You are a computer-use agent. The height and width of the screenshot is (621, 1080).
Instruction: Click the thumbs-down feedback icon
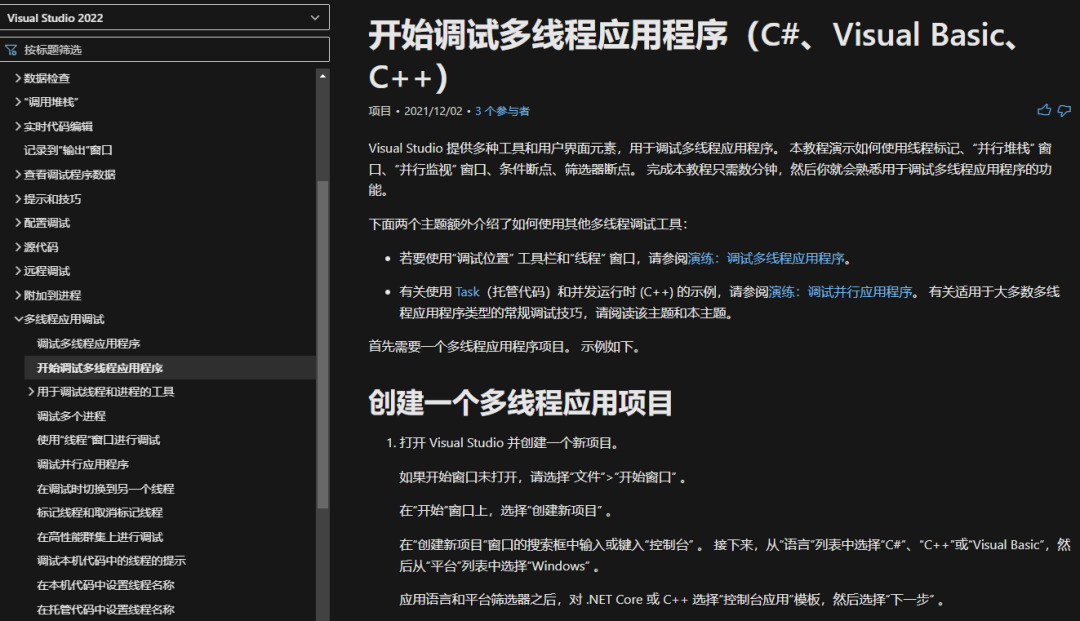pos(1064,110)
